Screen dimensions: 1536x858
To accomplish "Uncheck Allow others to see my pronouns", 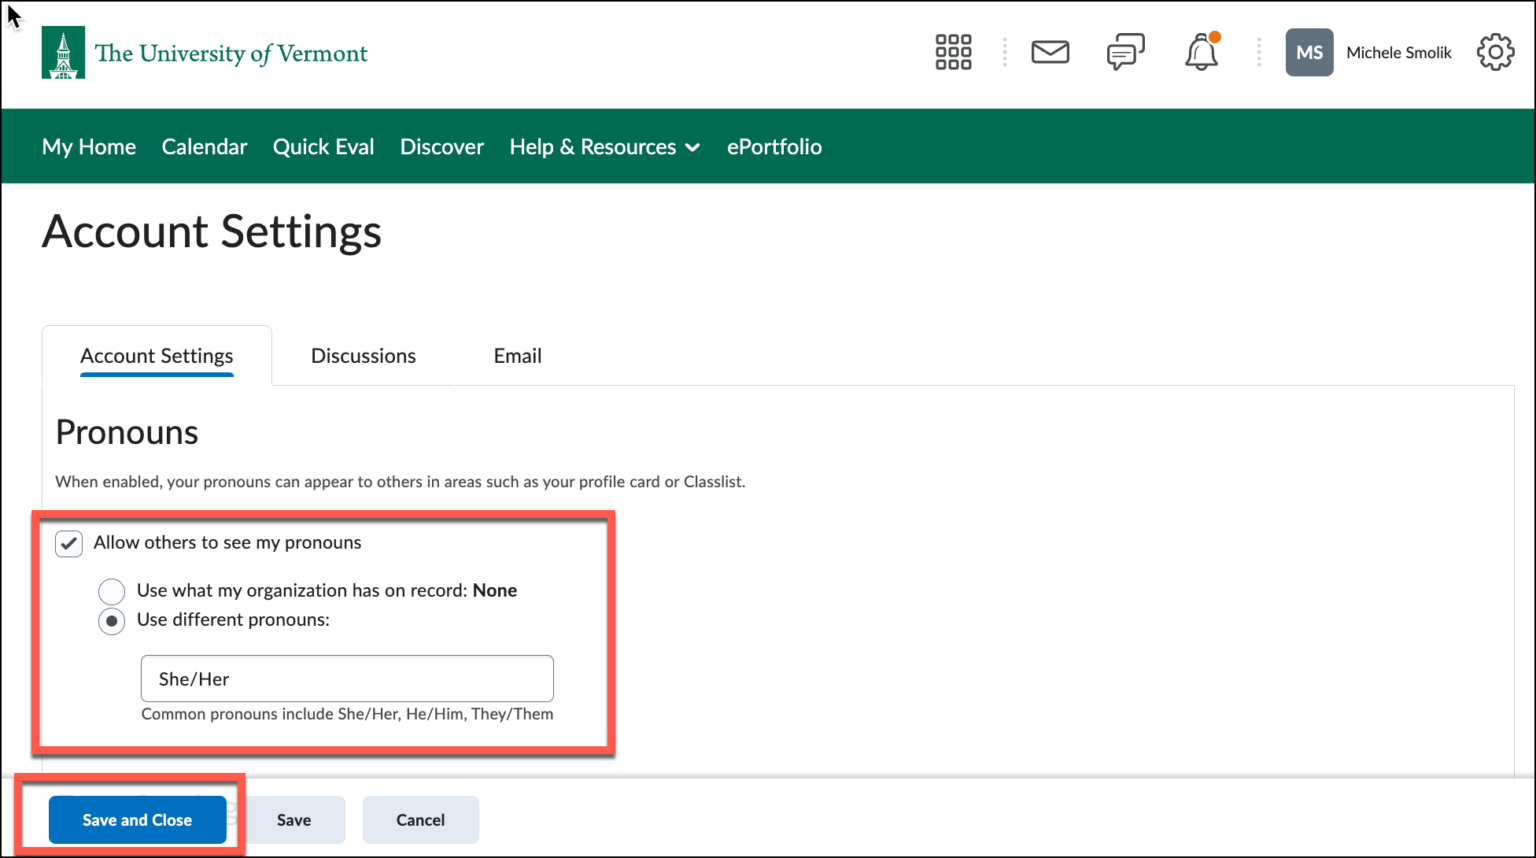I will pos(68,543).
